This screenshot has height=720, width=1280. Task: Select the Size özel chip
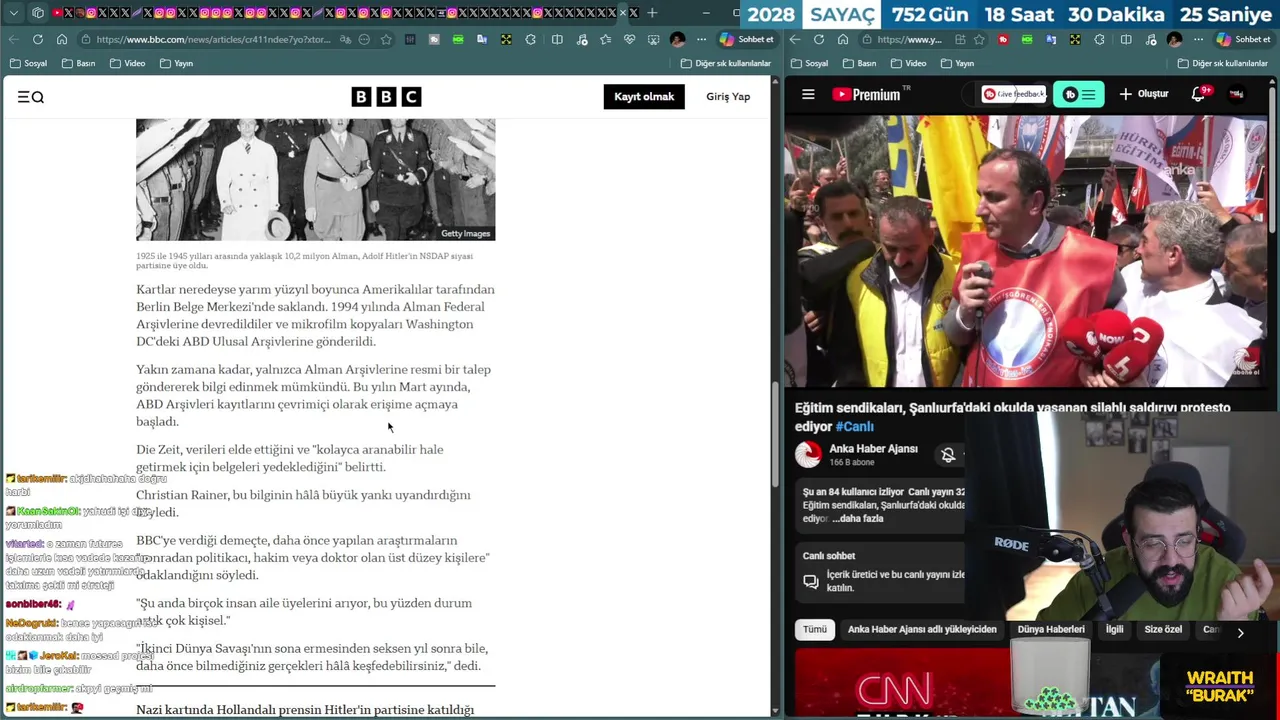click(1163, 629)
